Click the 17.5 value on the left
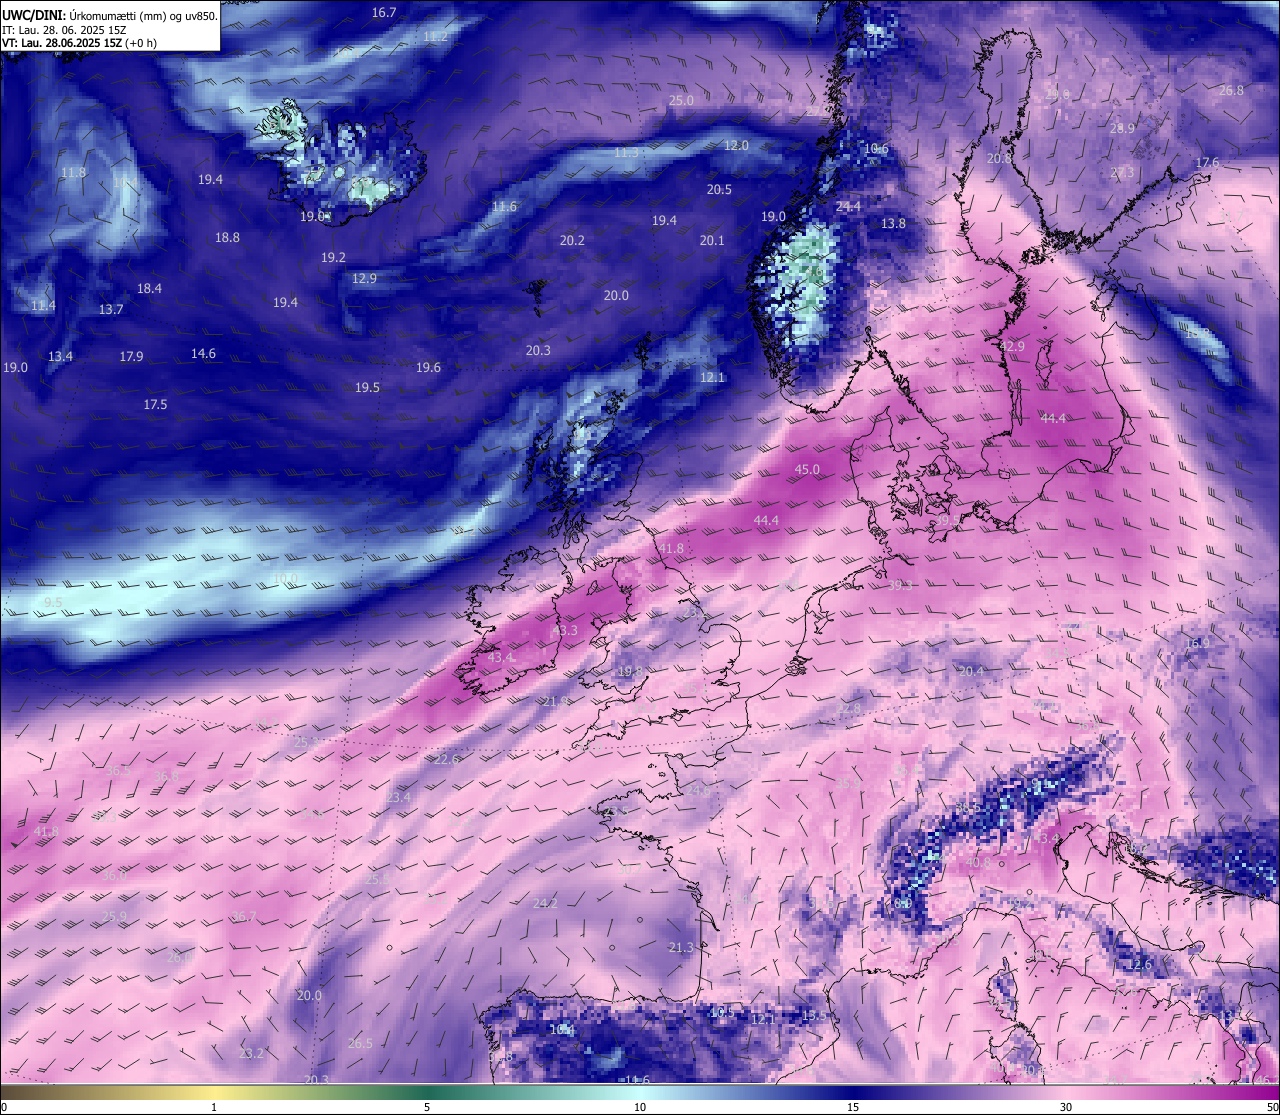The image size is (1280, 1115). (155, 404)
